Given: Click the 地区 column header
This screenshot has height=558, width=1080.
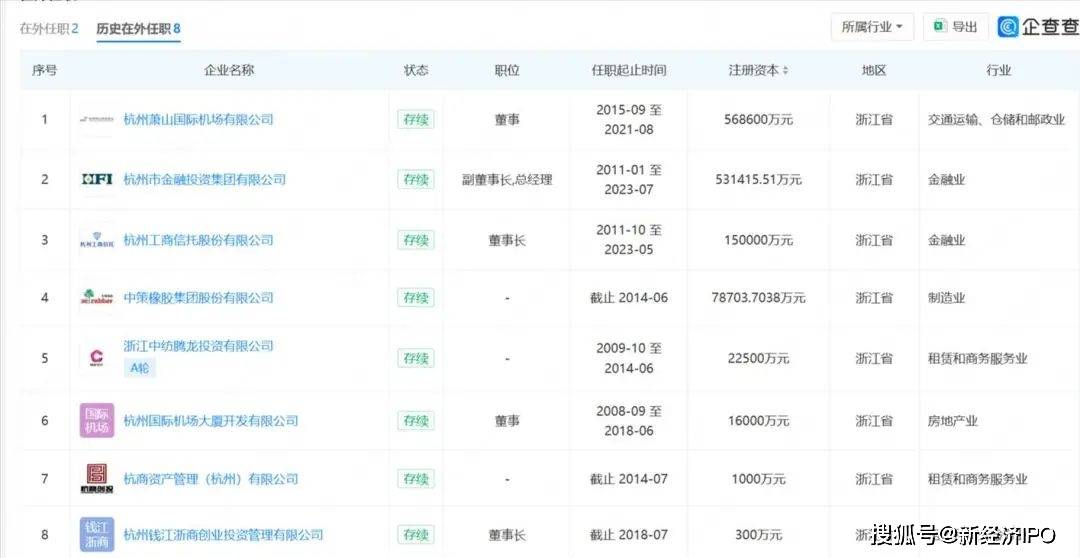Looking at the screenshot, I should pos(874,70).
